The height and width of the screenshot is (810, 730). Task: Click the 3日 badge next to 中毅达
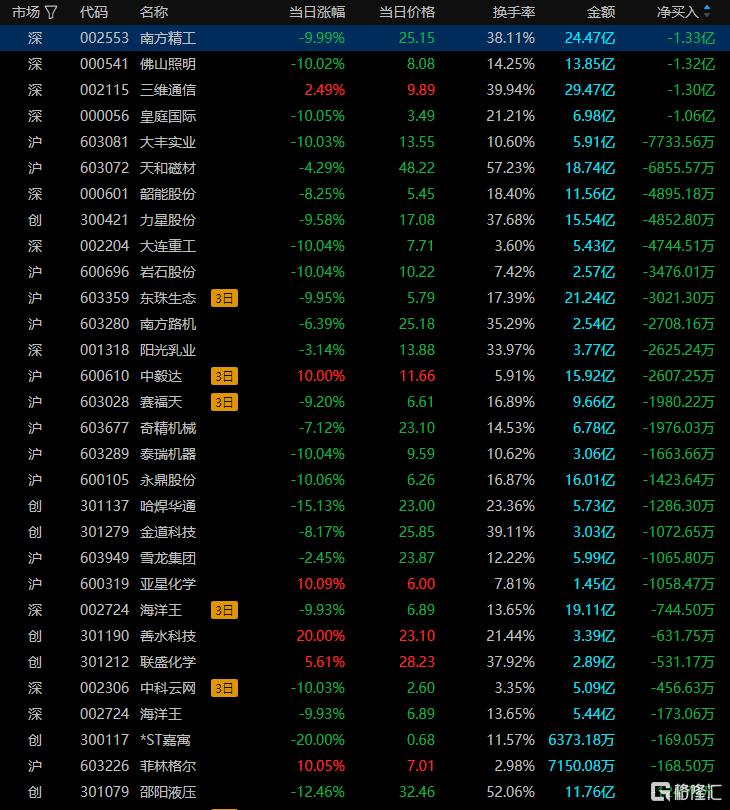pos(224,376)
